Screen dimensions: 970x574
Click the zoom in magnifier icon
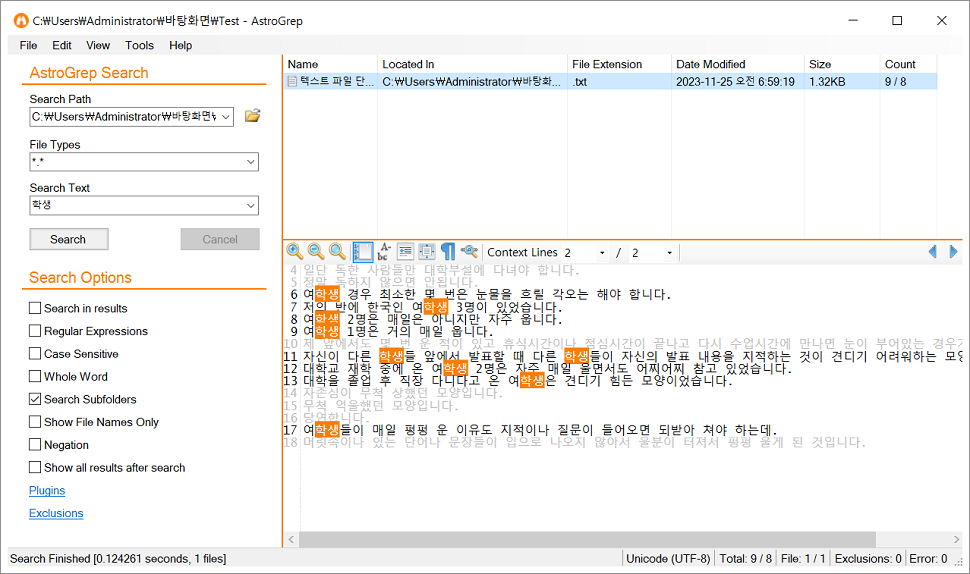(x=294, y=251)
